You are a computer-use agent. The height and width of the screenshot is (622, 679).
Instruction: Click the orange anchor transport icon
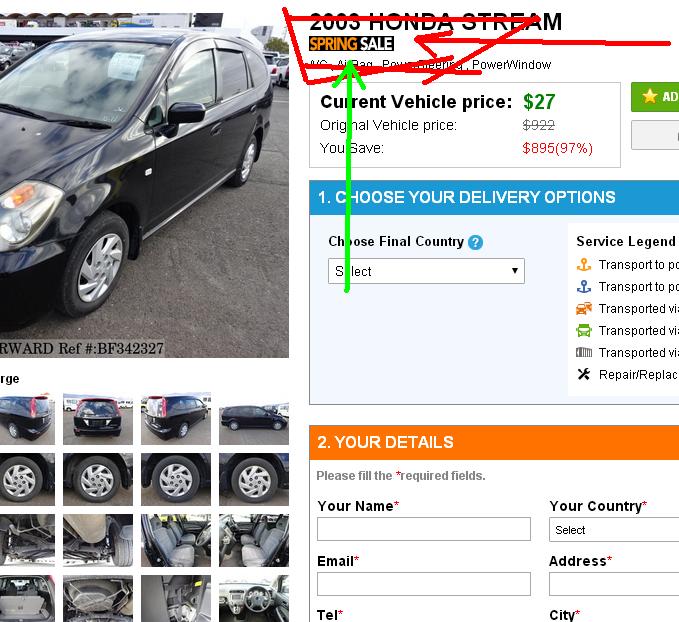point(584,264)
